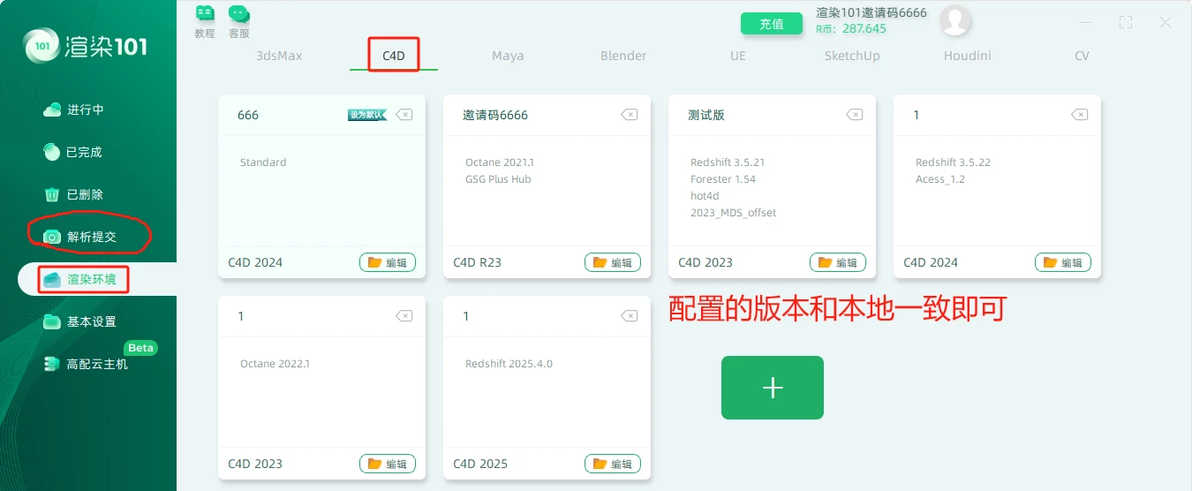
Task: Edit the Redshift 3.5.22 C4D 2024 environment
Action: tap(1063, 262)
